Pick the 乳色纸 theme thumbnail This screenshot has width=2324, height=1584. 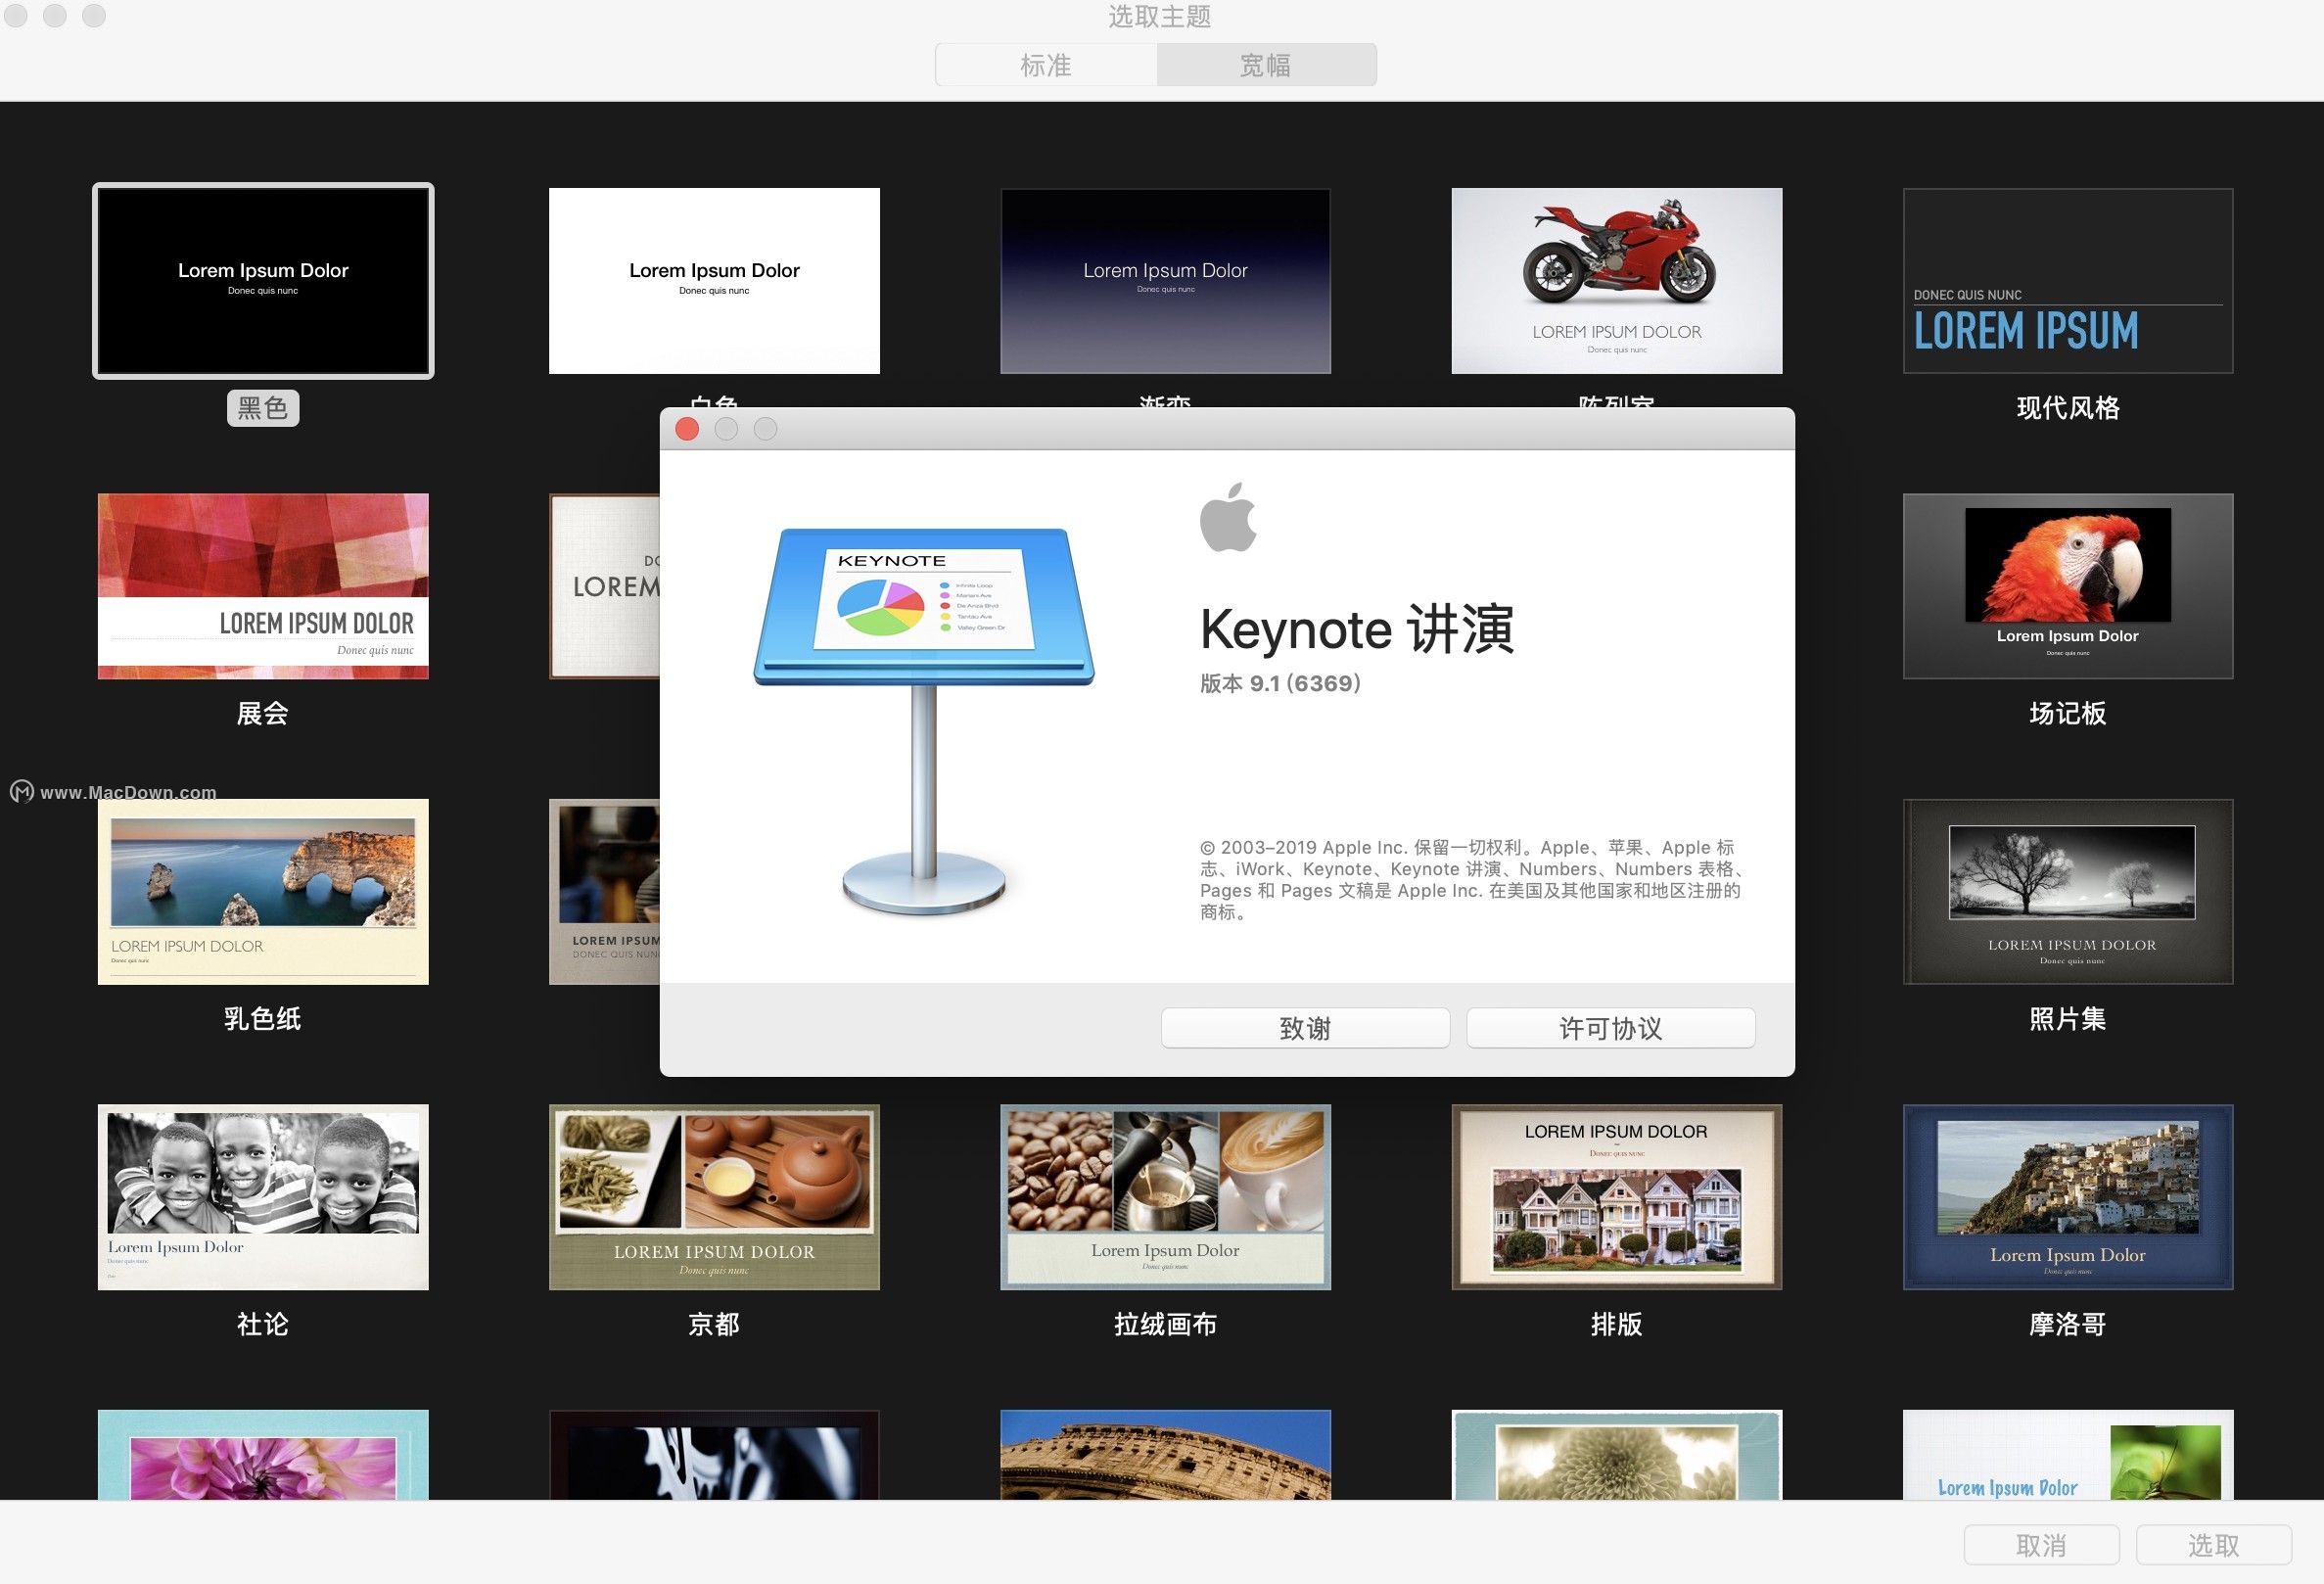(263, 891)
